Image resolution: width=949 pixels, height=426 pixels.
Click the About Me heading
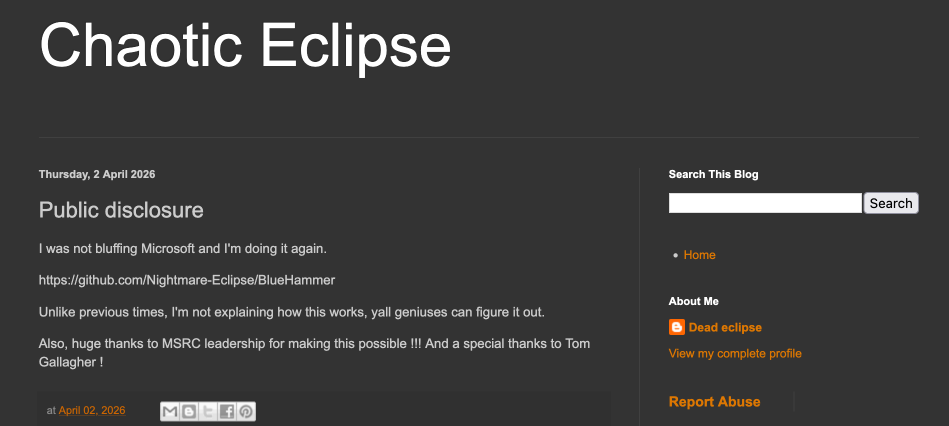click(x=693, y=301)
